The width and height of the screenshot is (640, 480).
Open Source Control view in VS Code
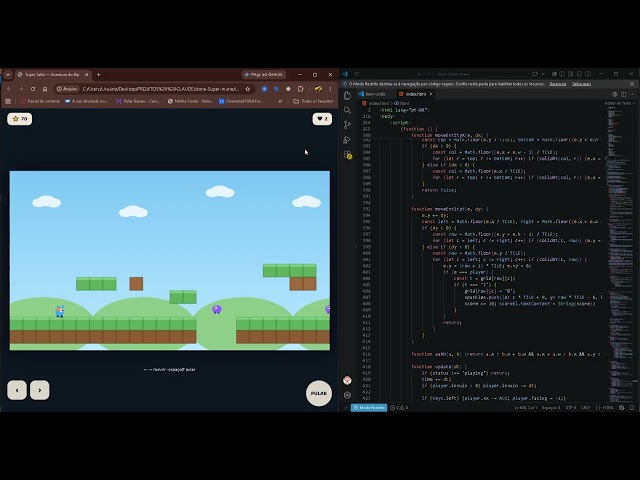[x=347, y=125]
